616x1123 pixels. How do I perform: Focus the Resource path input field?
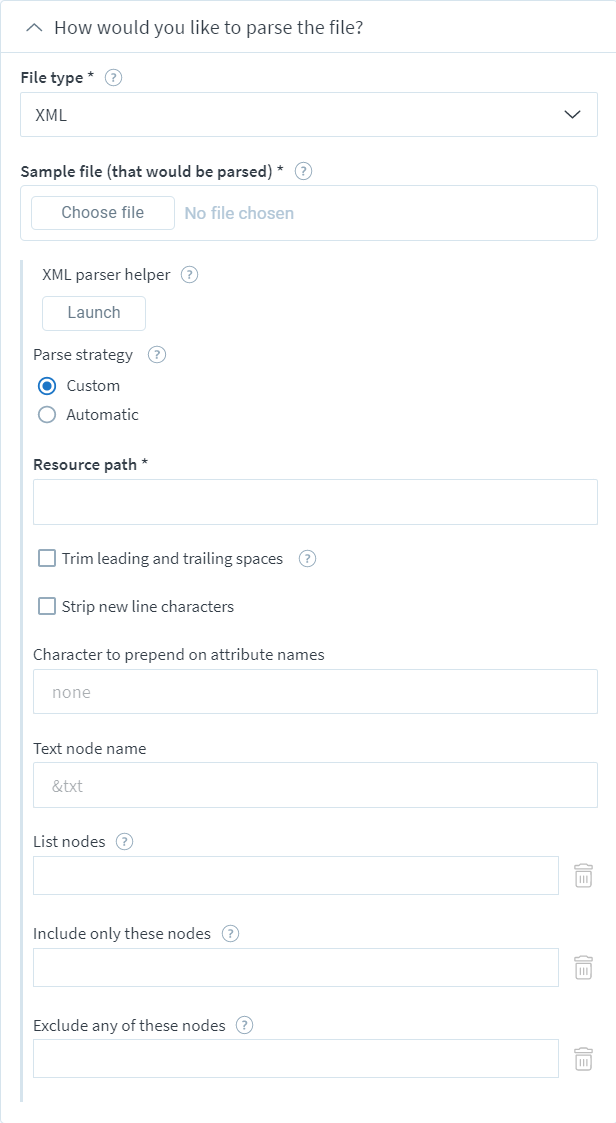[315, 502]
